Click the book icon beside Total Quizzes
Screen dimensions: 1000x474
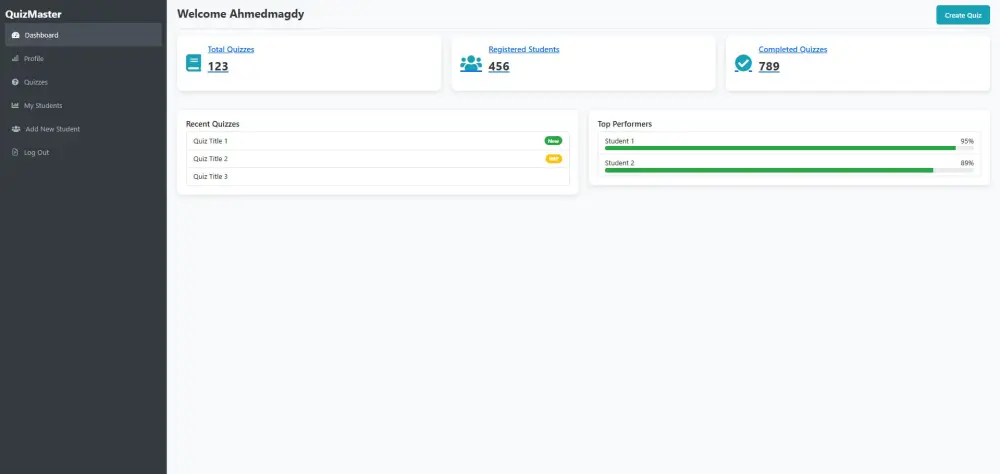193,63
